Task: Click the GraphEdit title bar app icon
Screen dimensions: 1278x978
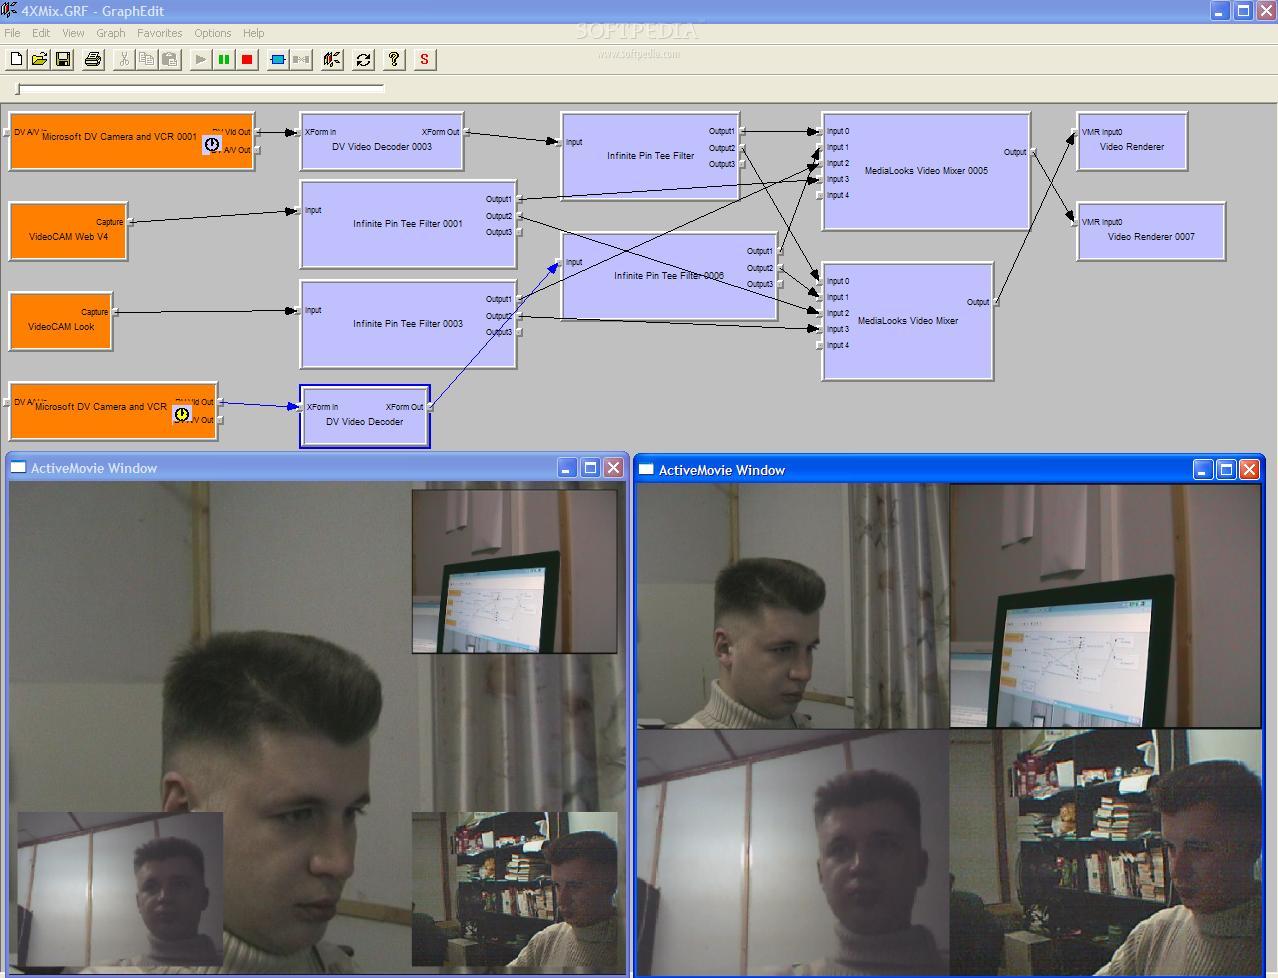Action: point(9,10)
